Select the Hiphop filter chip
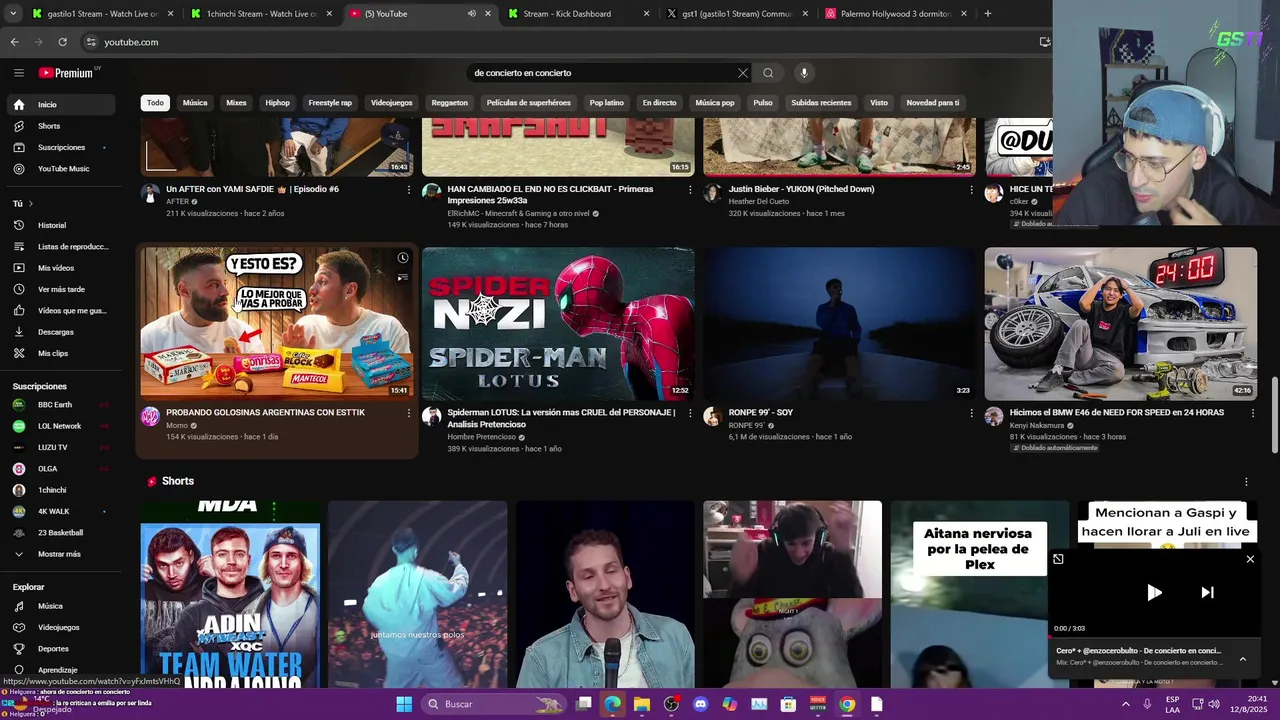This screenshot has width=1280, height=720. click(x=277, y=103)
